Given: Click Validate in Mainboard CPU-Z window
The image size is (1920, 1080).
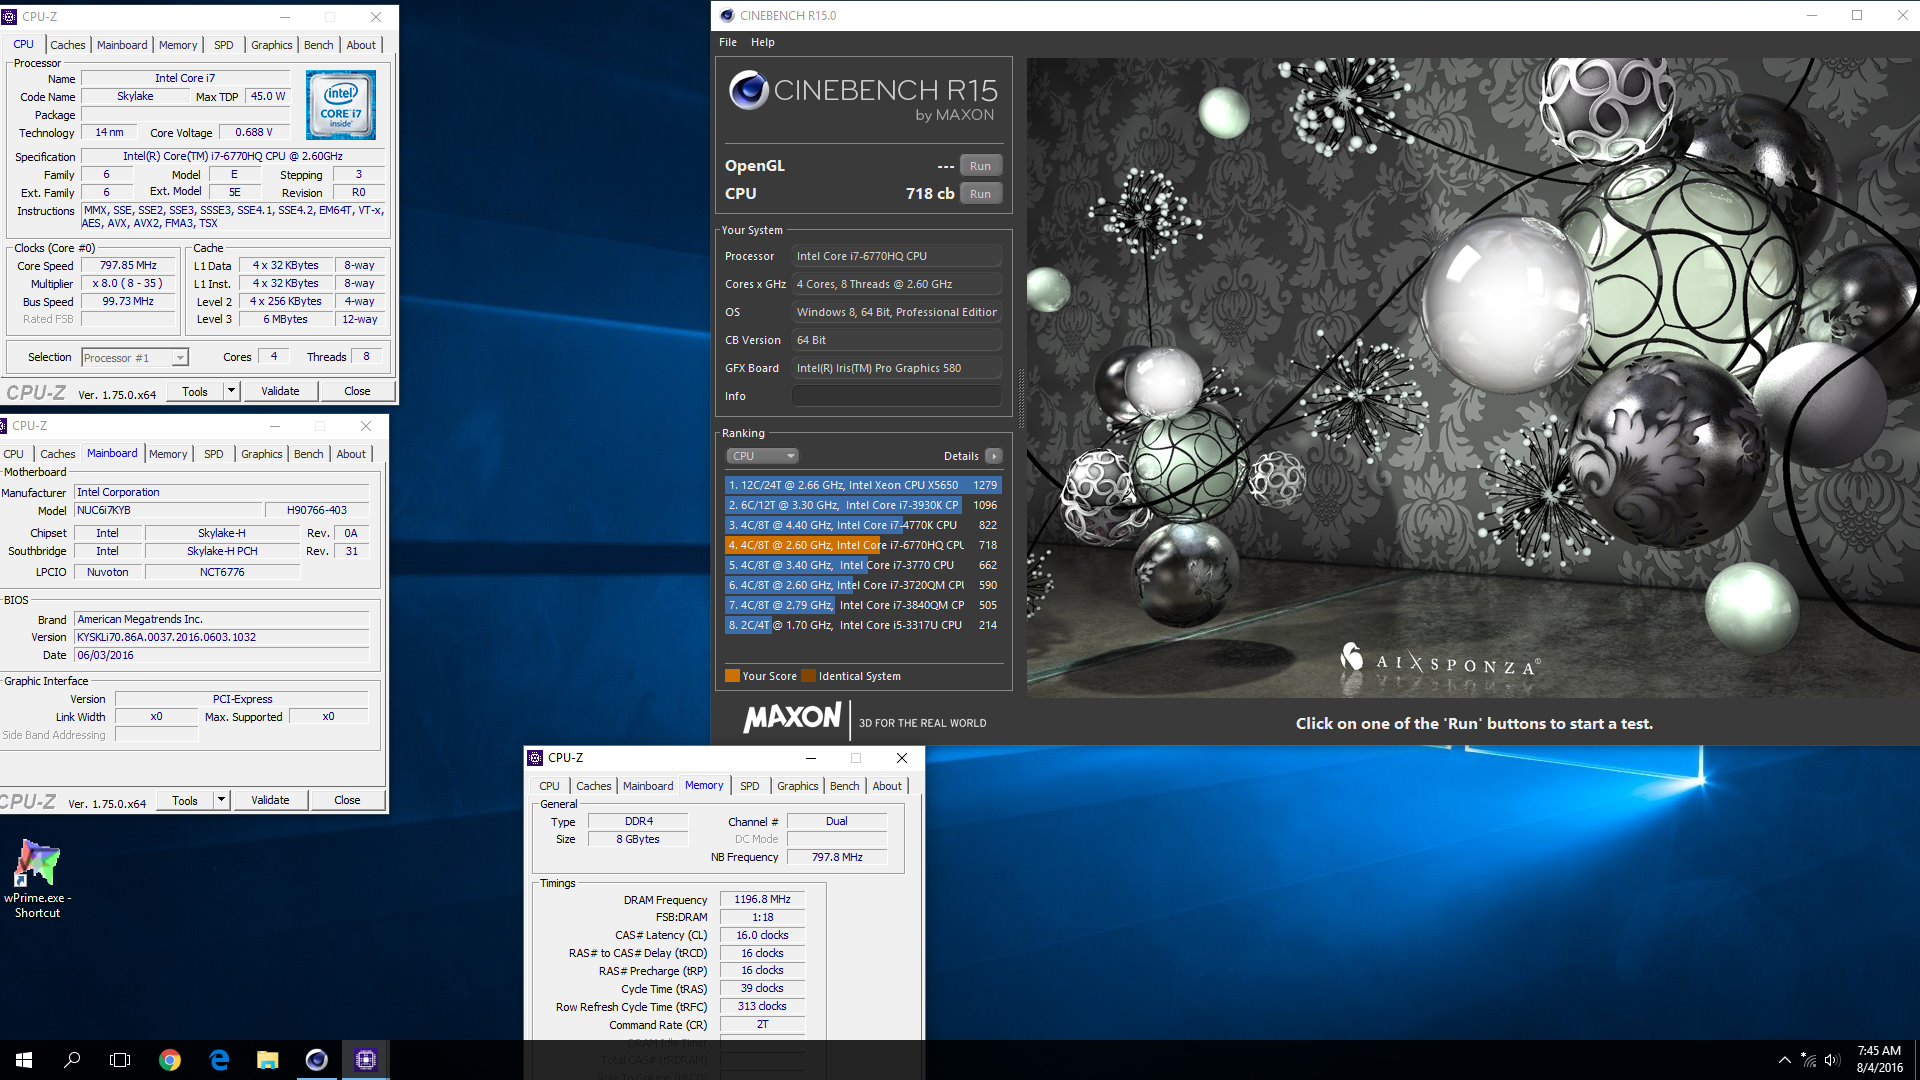Looking at the screenshot, I should pos(270,800).
